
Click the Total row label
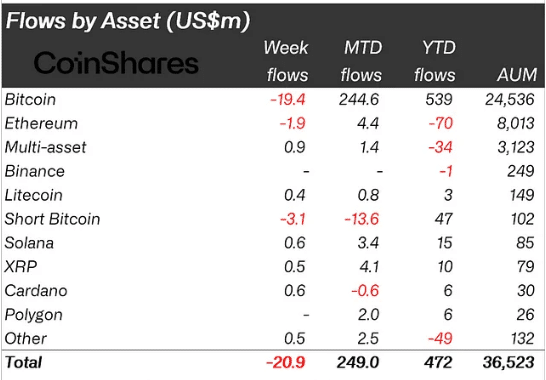point(24,362)
